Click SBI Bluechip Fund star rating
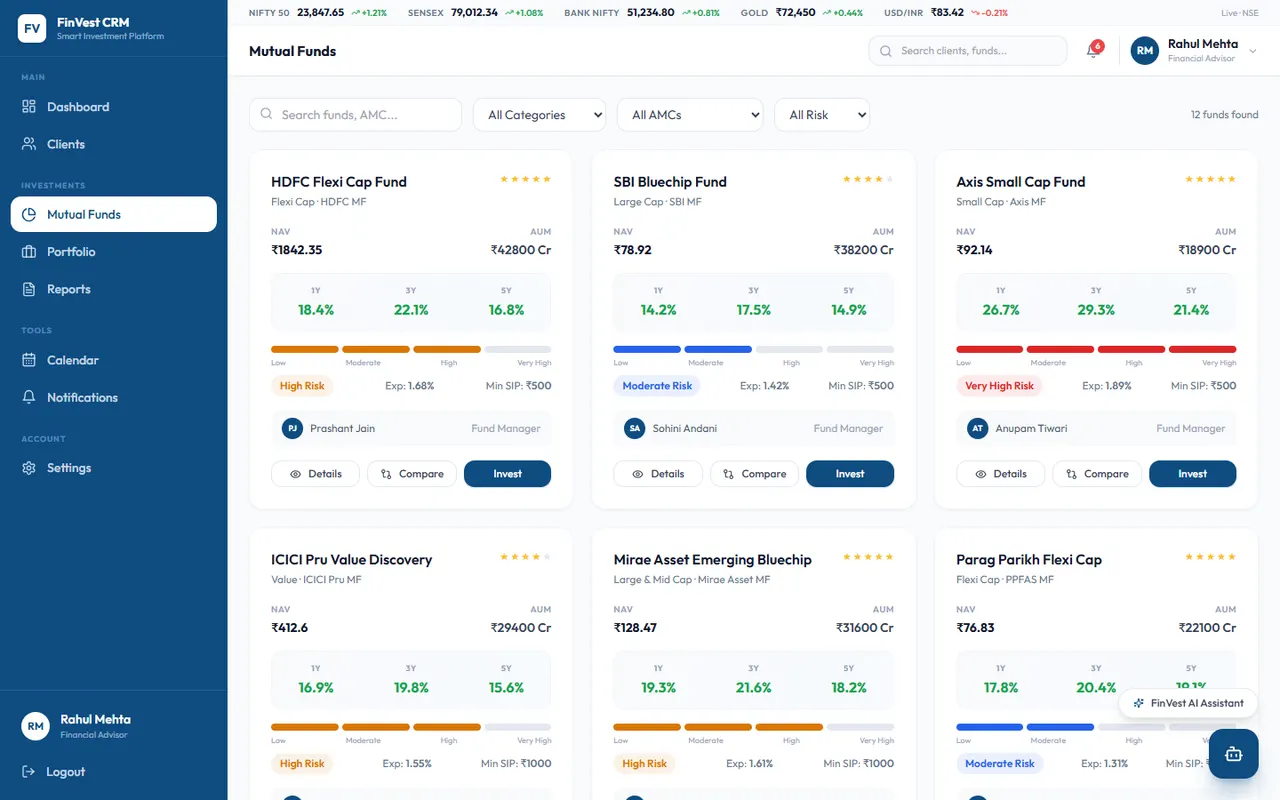This screenshot has width=1280, height=800. coord(868,179)
